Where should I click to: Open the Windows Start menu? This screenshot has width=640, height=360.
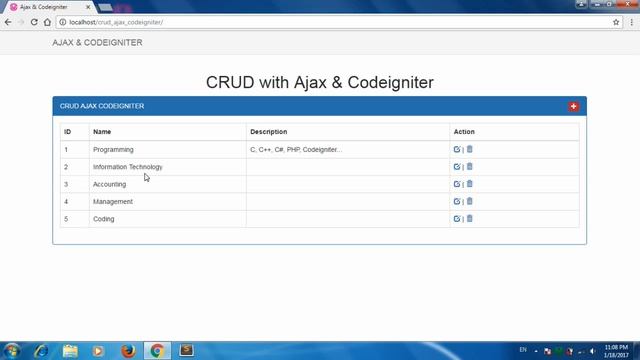pos(12,351)
